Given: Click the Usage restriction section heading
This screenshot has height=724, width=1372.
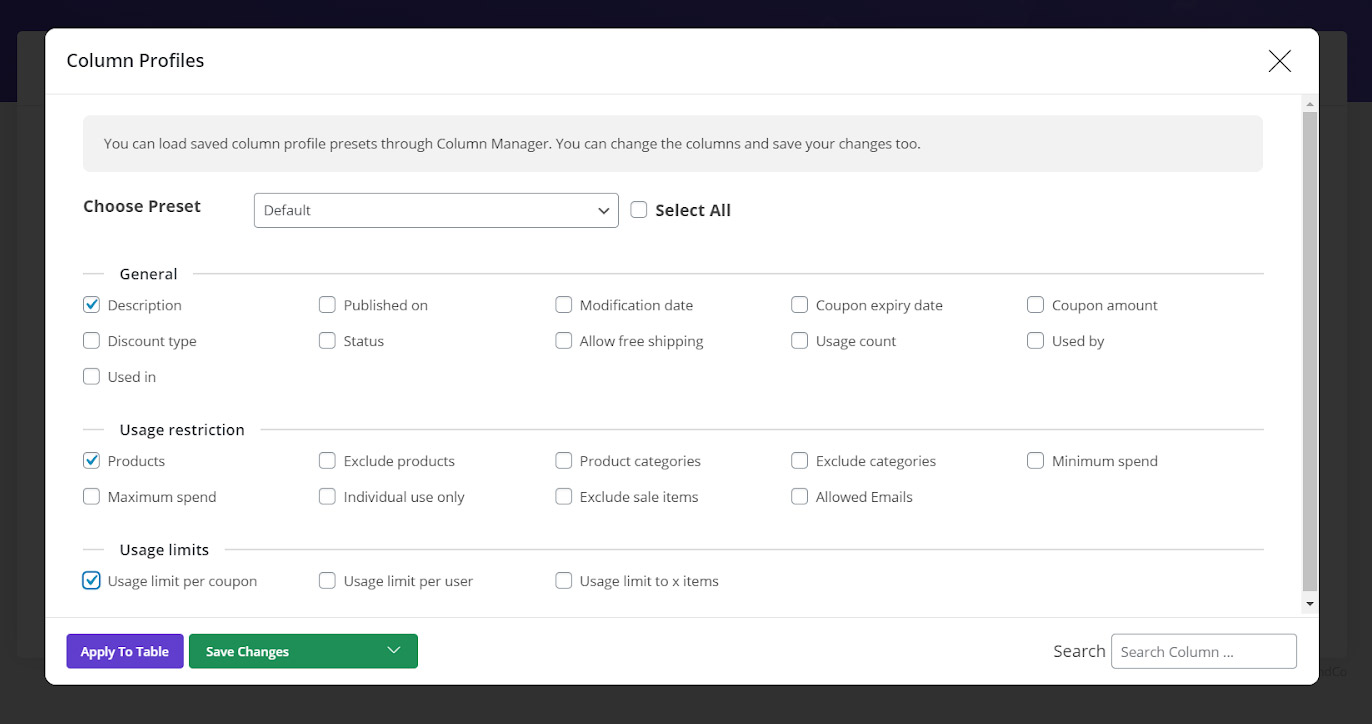Looking at the screenshot, I should (x=182, y=430).
